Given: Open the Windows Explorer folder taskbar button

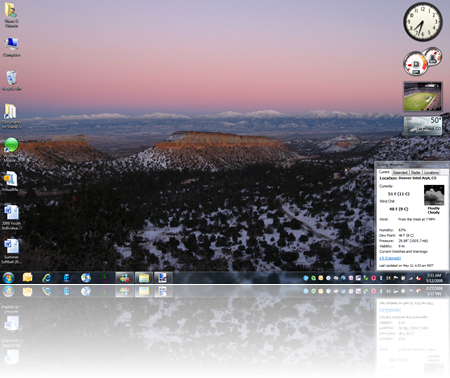Looking at the screenshot, I should (144, 277).
